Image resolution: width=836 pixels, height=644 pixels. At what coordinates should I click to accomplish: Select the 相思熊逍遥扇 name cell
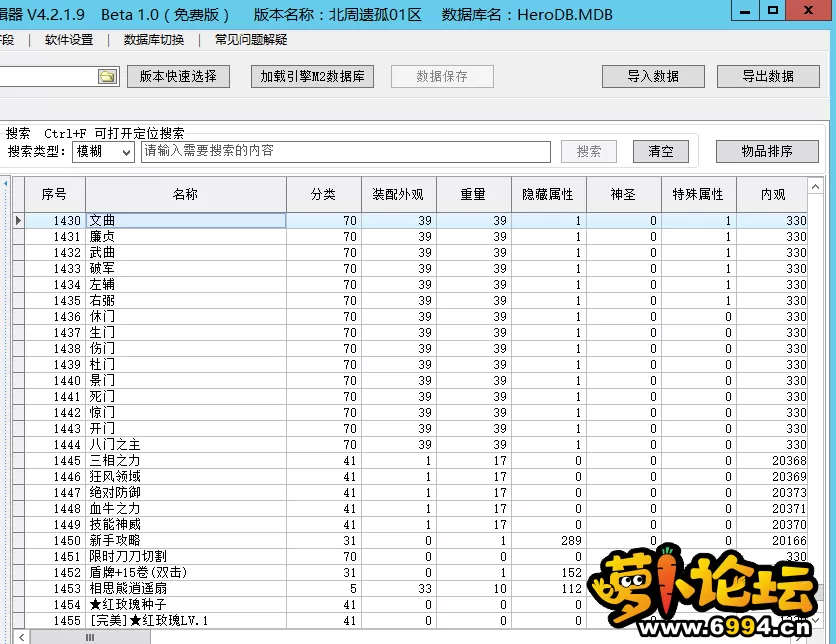(186, 588)
